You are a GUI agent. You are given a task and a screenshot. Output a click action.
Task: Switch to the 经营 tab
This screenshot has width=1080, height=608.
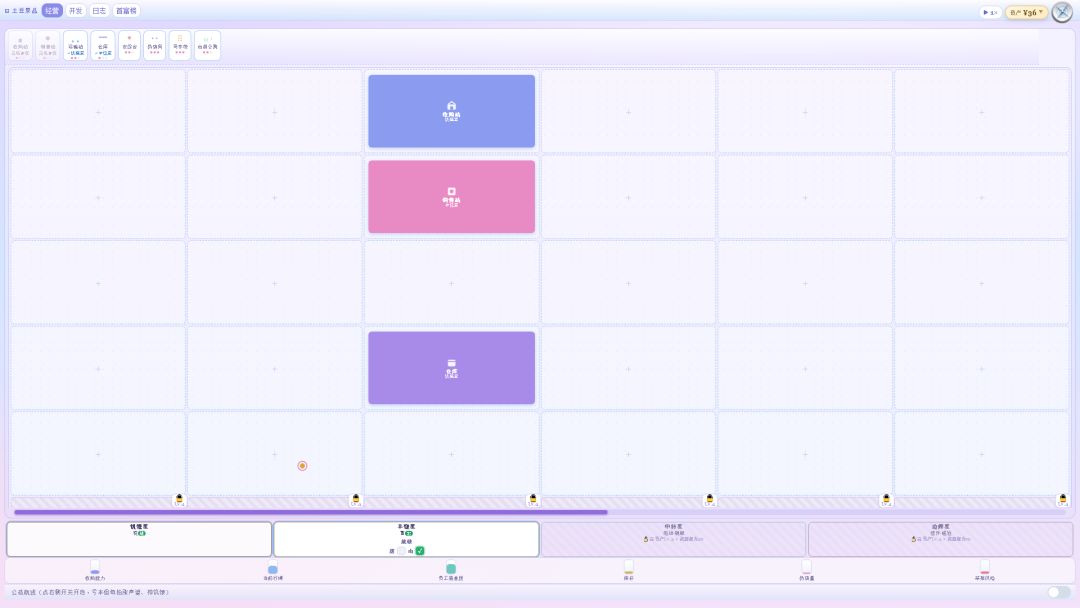pos(52,11)
